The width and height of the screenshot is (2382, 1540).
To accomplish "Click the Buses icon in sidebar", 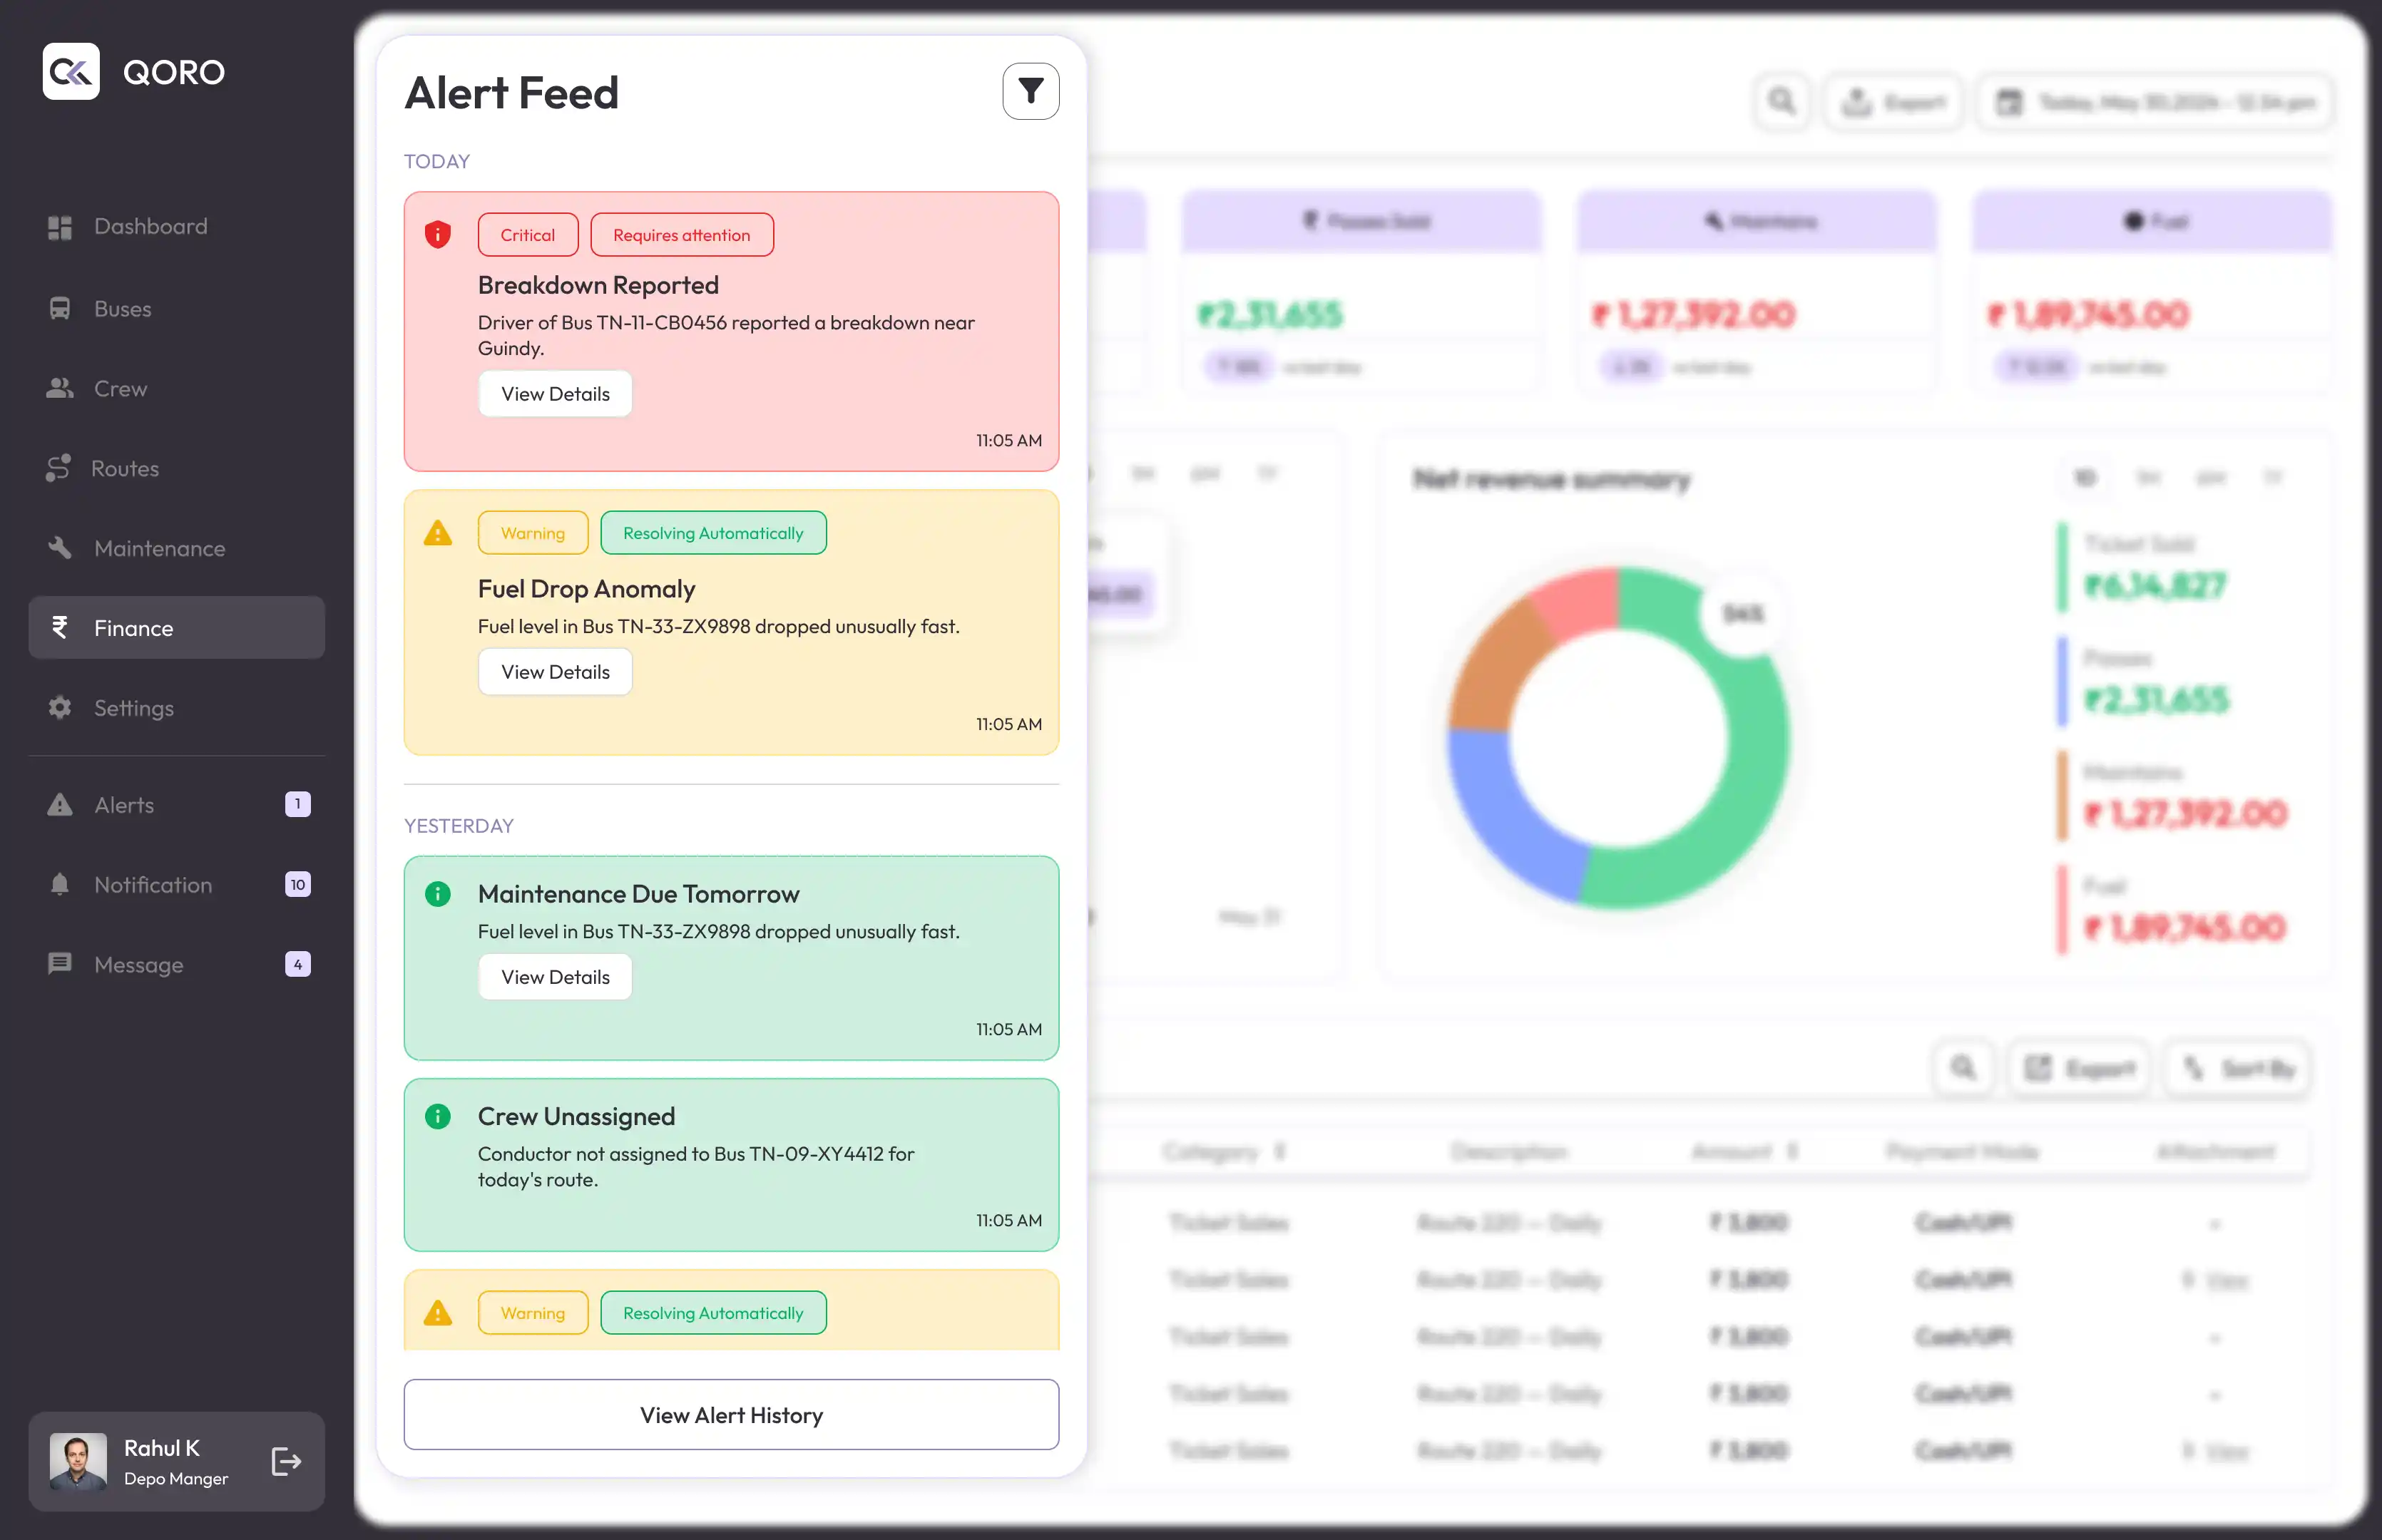I will tap(60, 308).
